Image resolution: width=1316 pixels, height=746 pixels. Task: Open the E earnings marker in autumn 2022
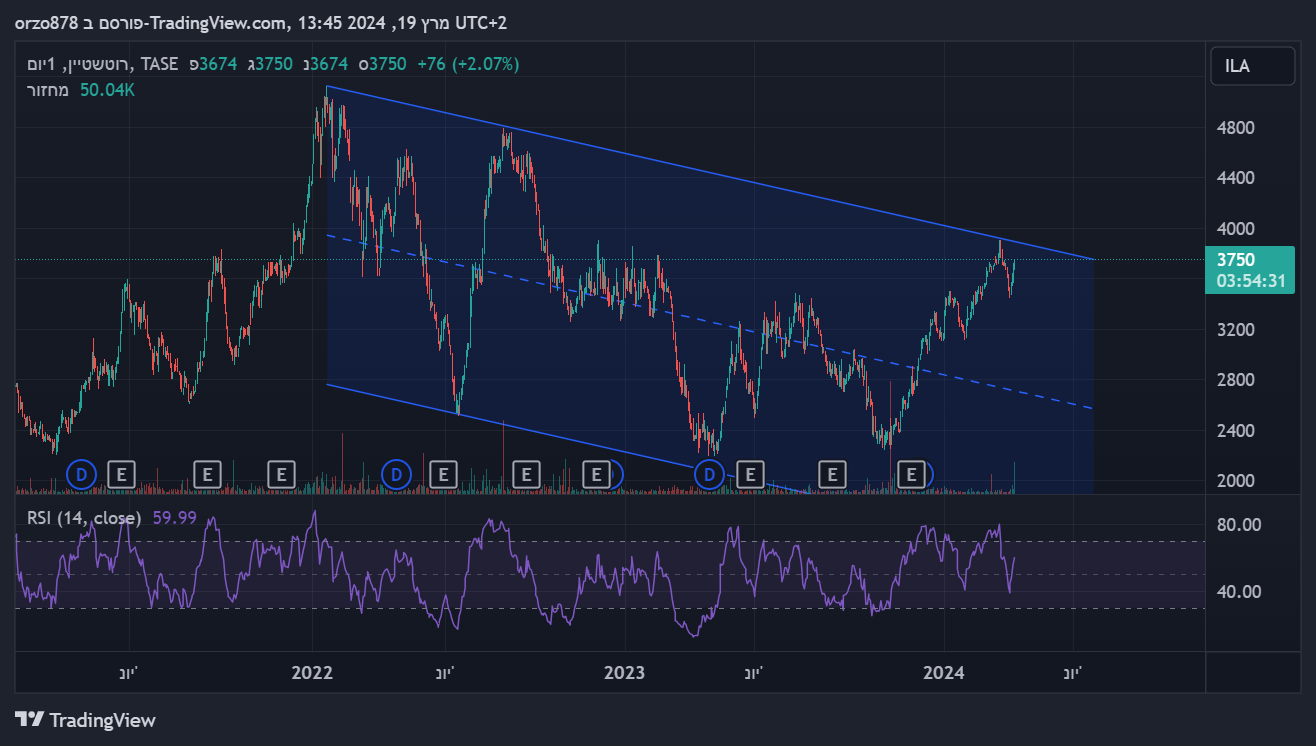pos(526,474)
